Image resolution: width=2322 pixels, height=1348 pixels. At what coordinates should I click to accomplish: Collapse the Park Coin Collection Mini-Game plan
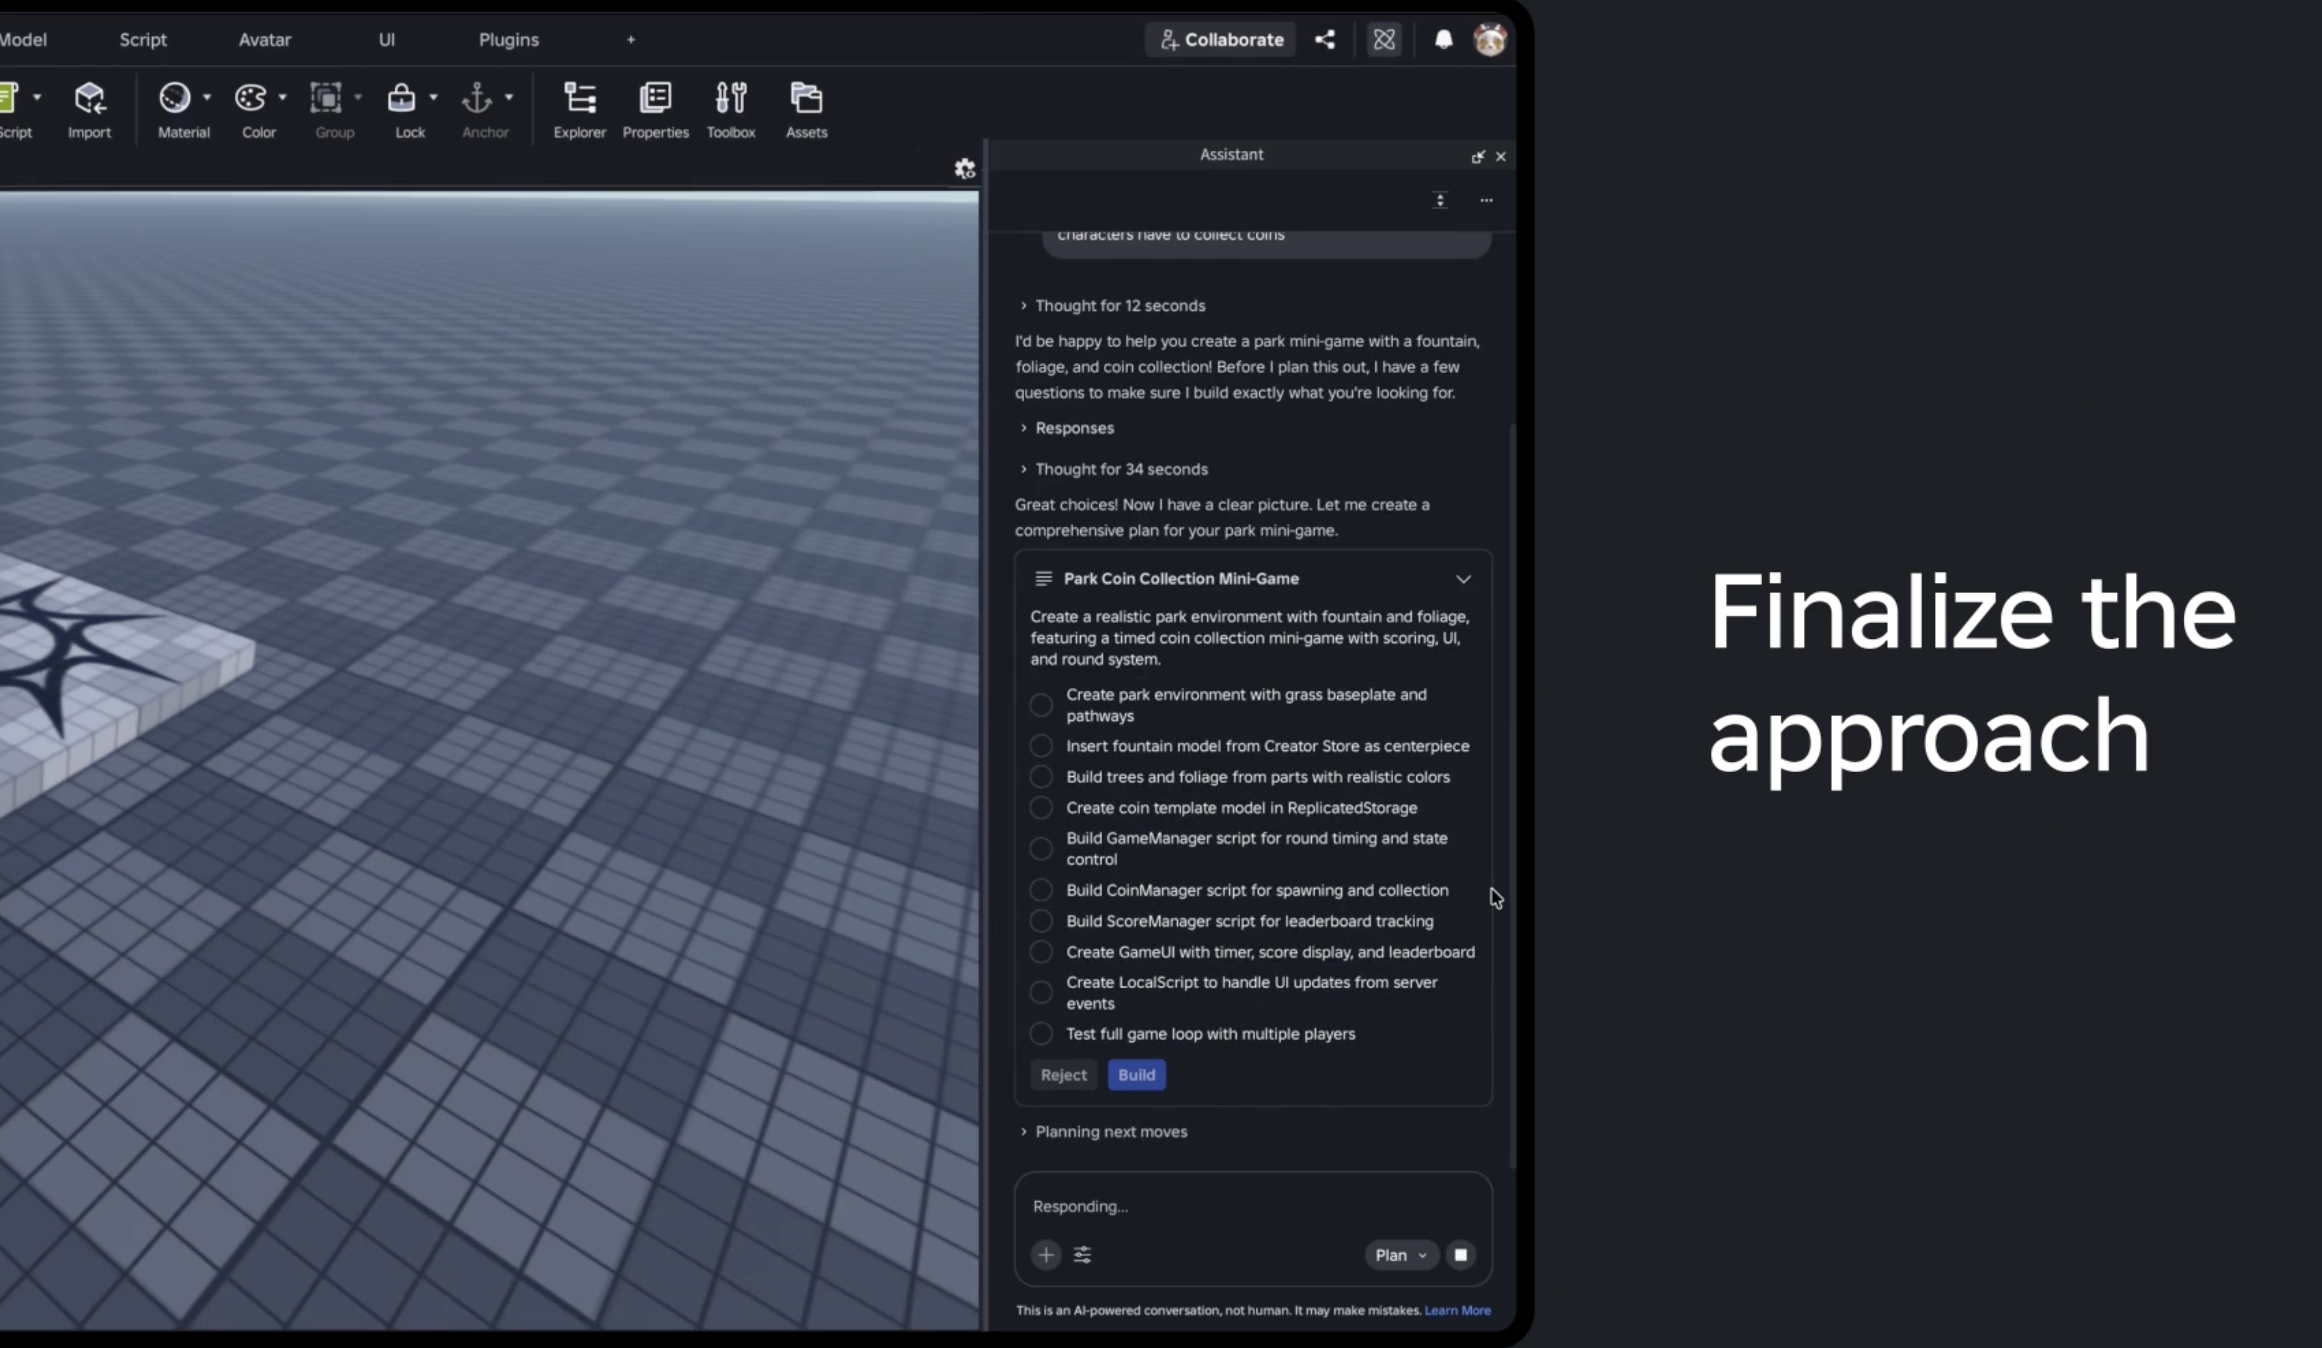1463,579
